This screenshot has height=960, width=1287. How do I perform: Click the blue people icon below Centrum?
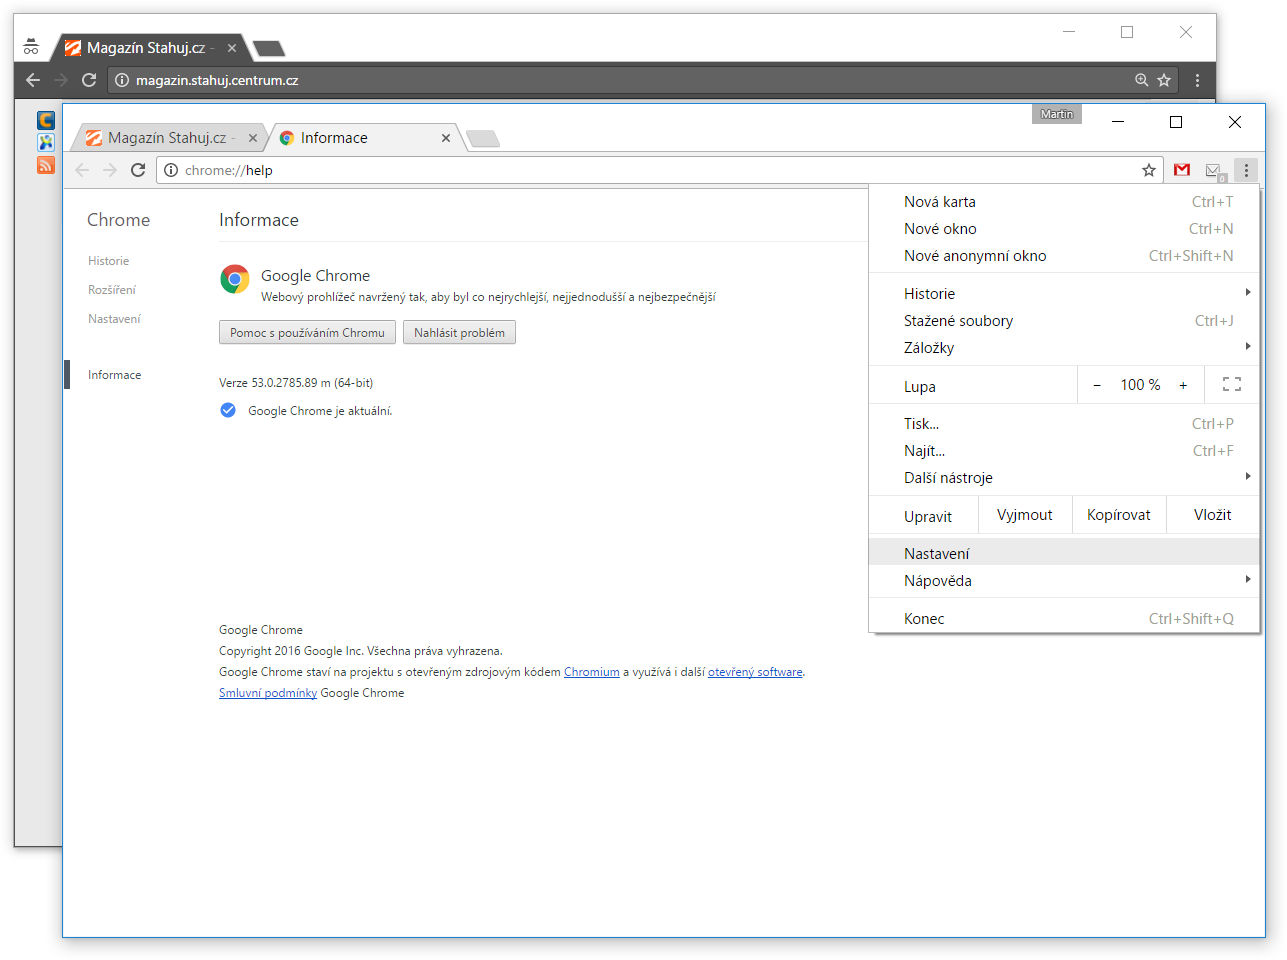click(x=45, y=143)
